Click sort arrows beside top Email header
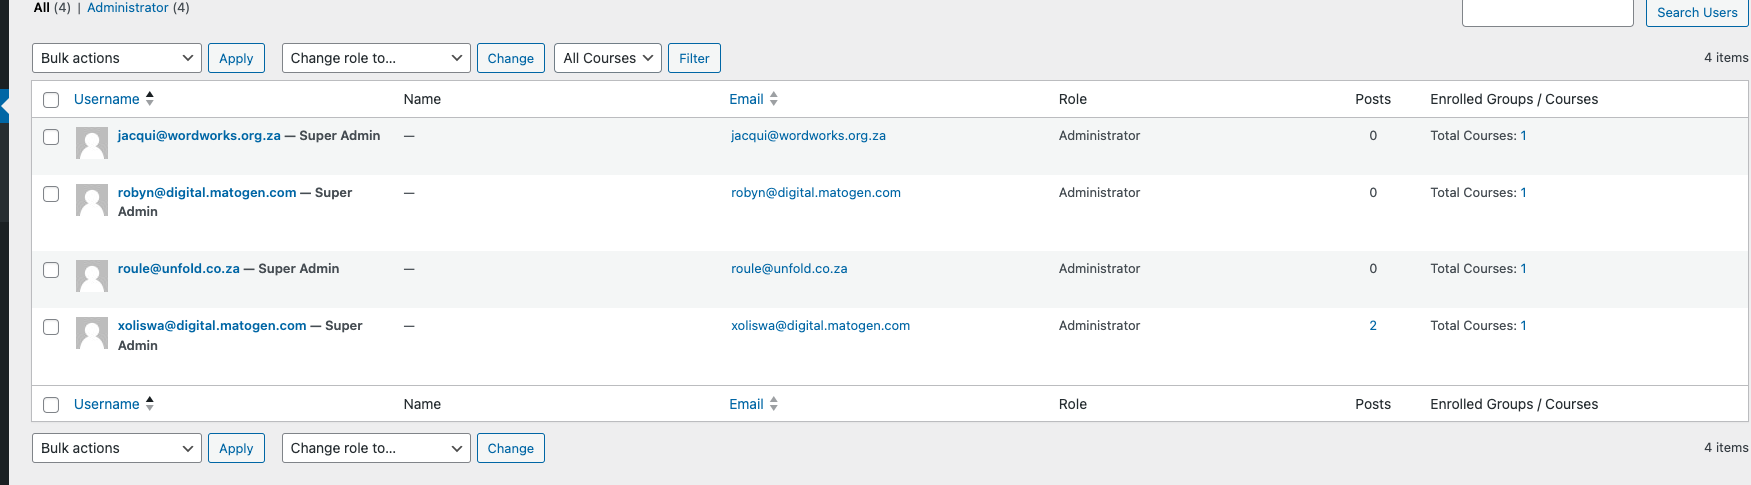The image size is (1751, 485). click(x=774, y=98)
